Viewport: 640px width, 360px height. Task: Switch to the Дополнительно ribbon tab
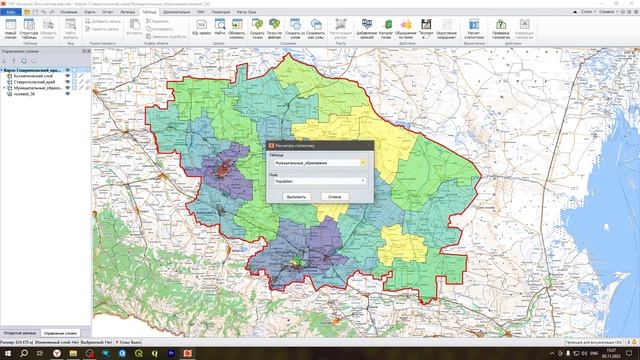(177, 12)
